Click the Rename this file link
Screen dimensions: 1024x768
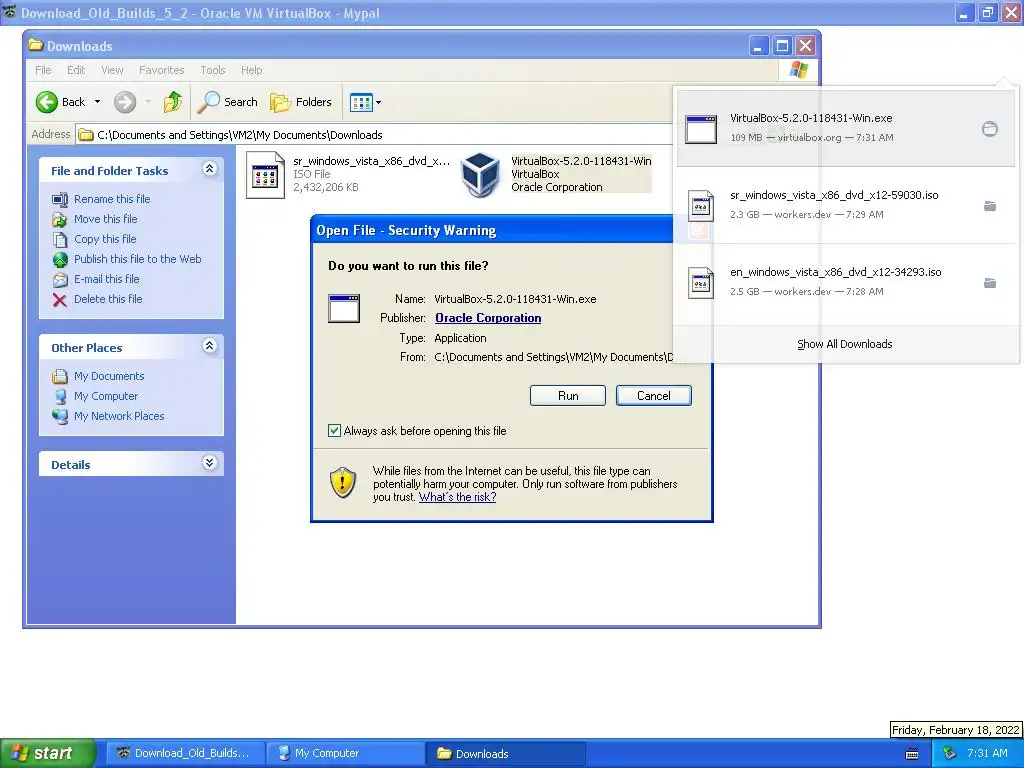[x=112, y=199]
